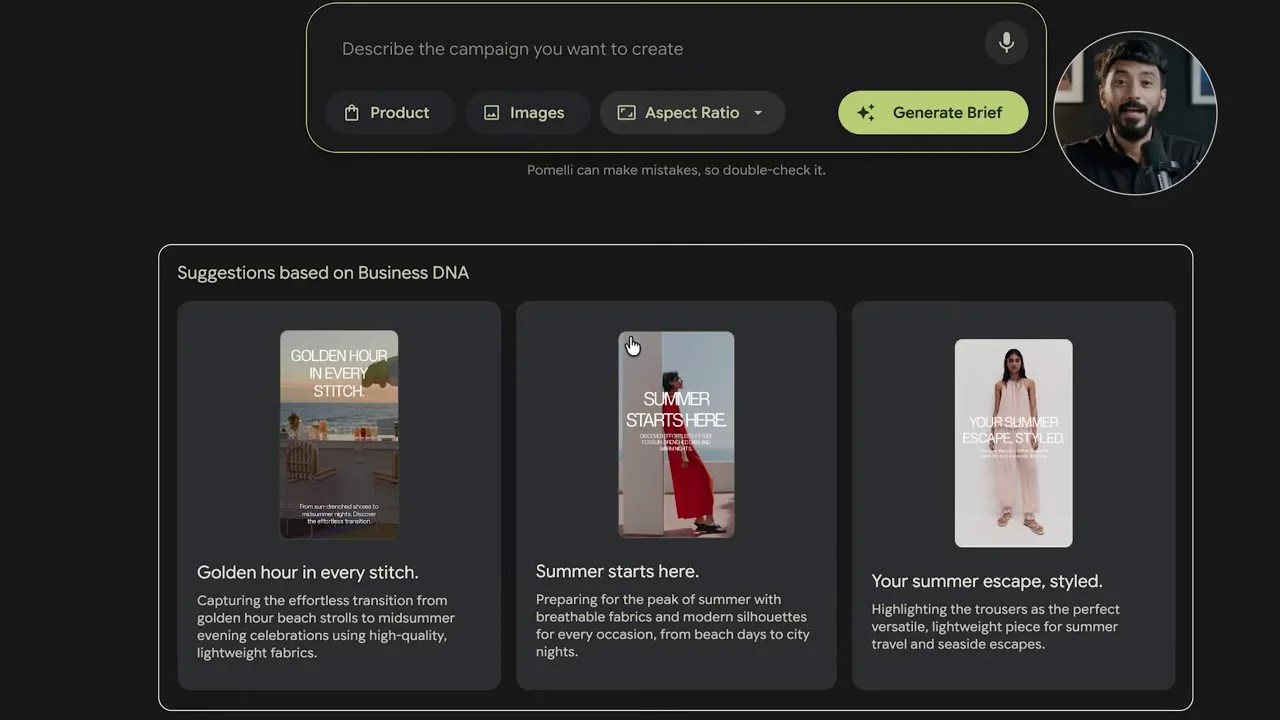Image resolution: width=1280 pixels, height=720 pixels.
Task: Open the Images picker button
Action: (527, 113)
